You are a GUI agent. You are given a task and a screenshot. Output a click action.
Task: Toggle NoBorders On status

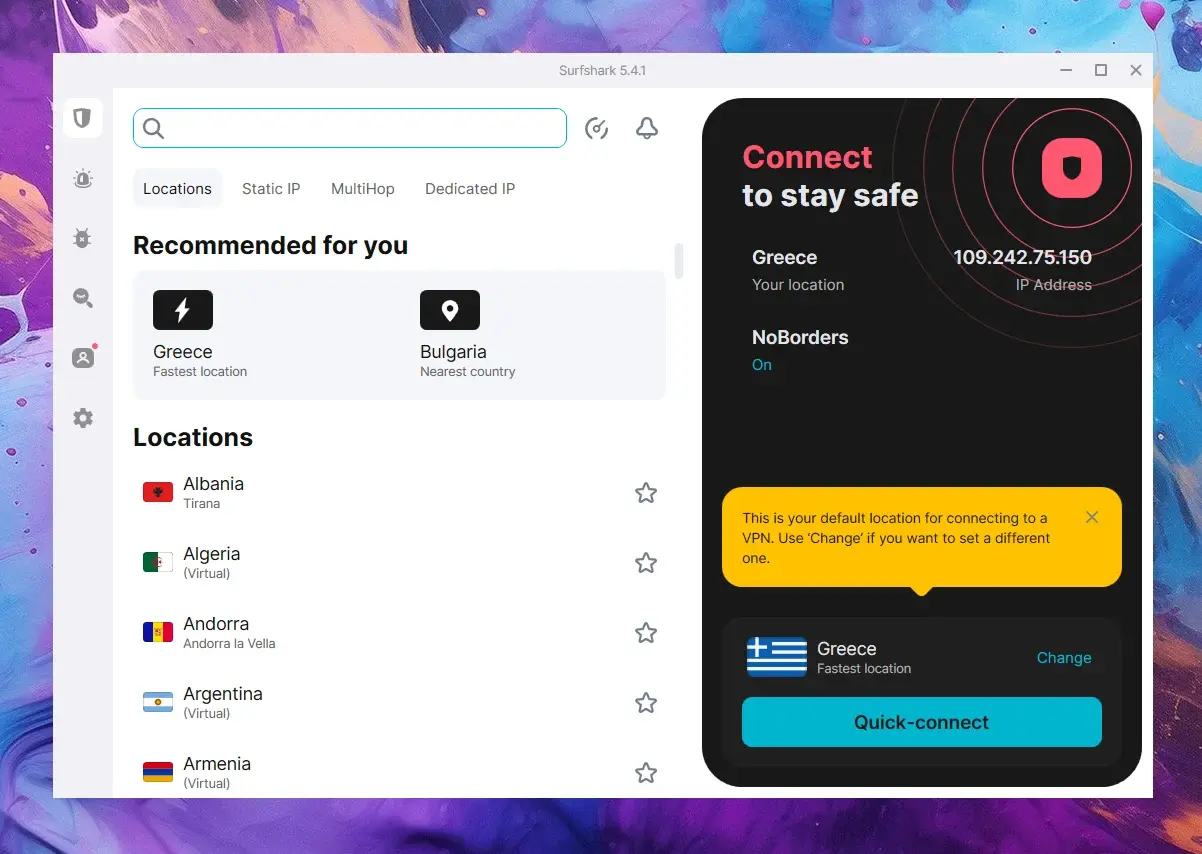click(762, 365)
